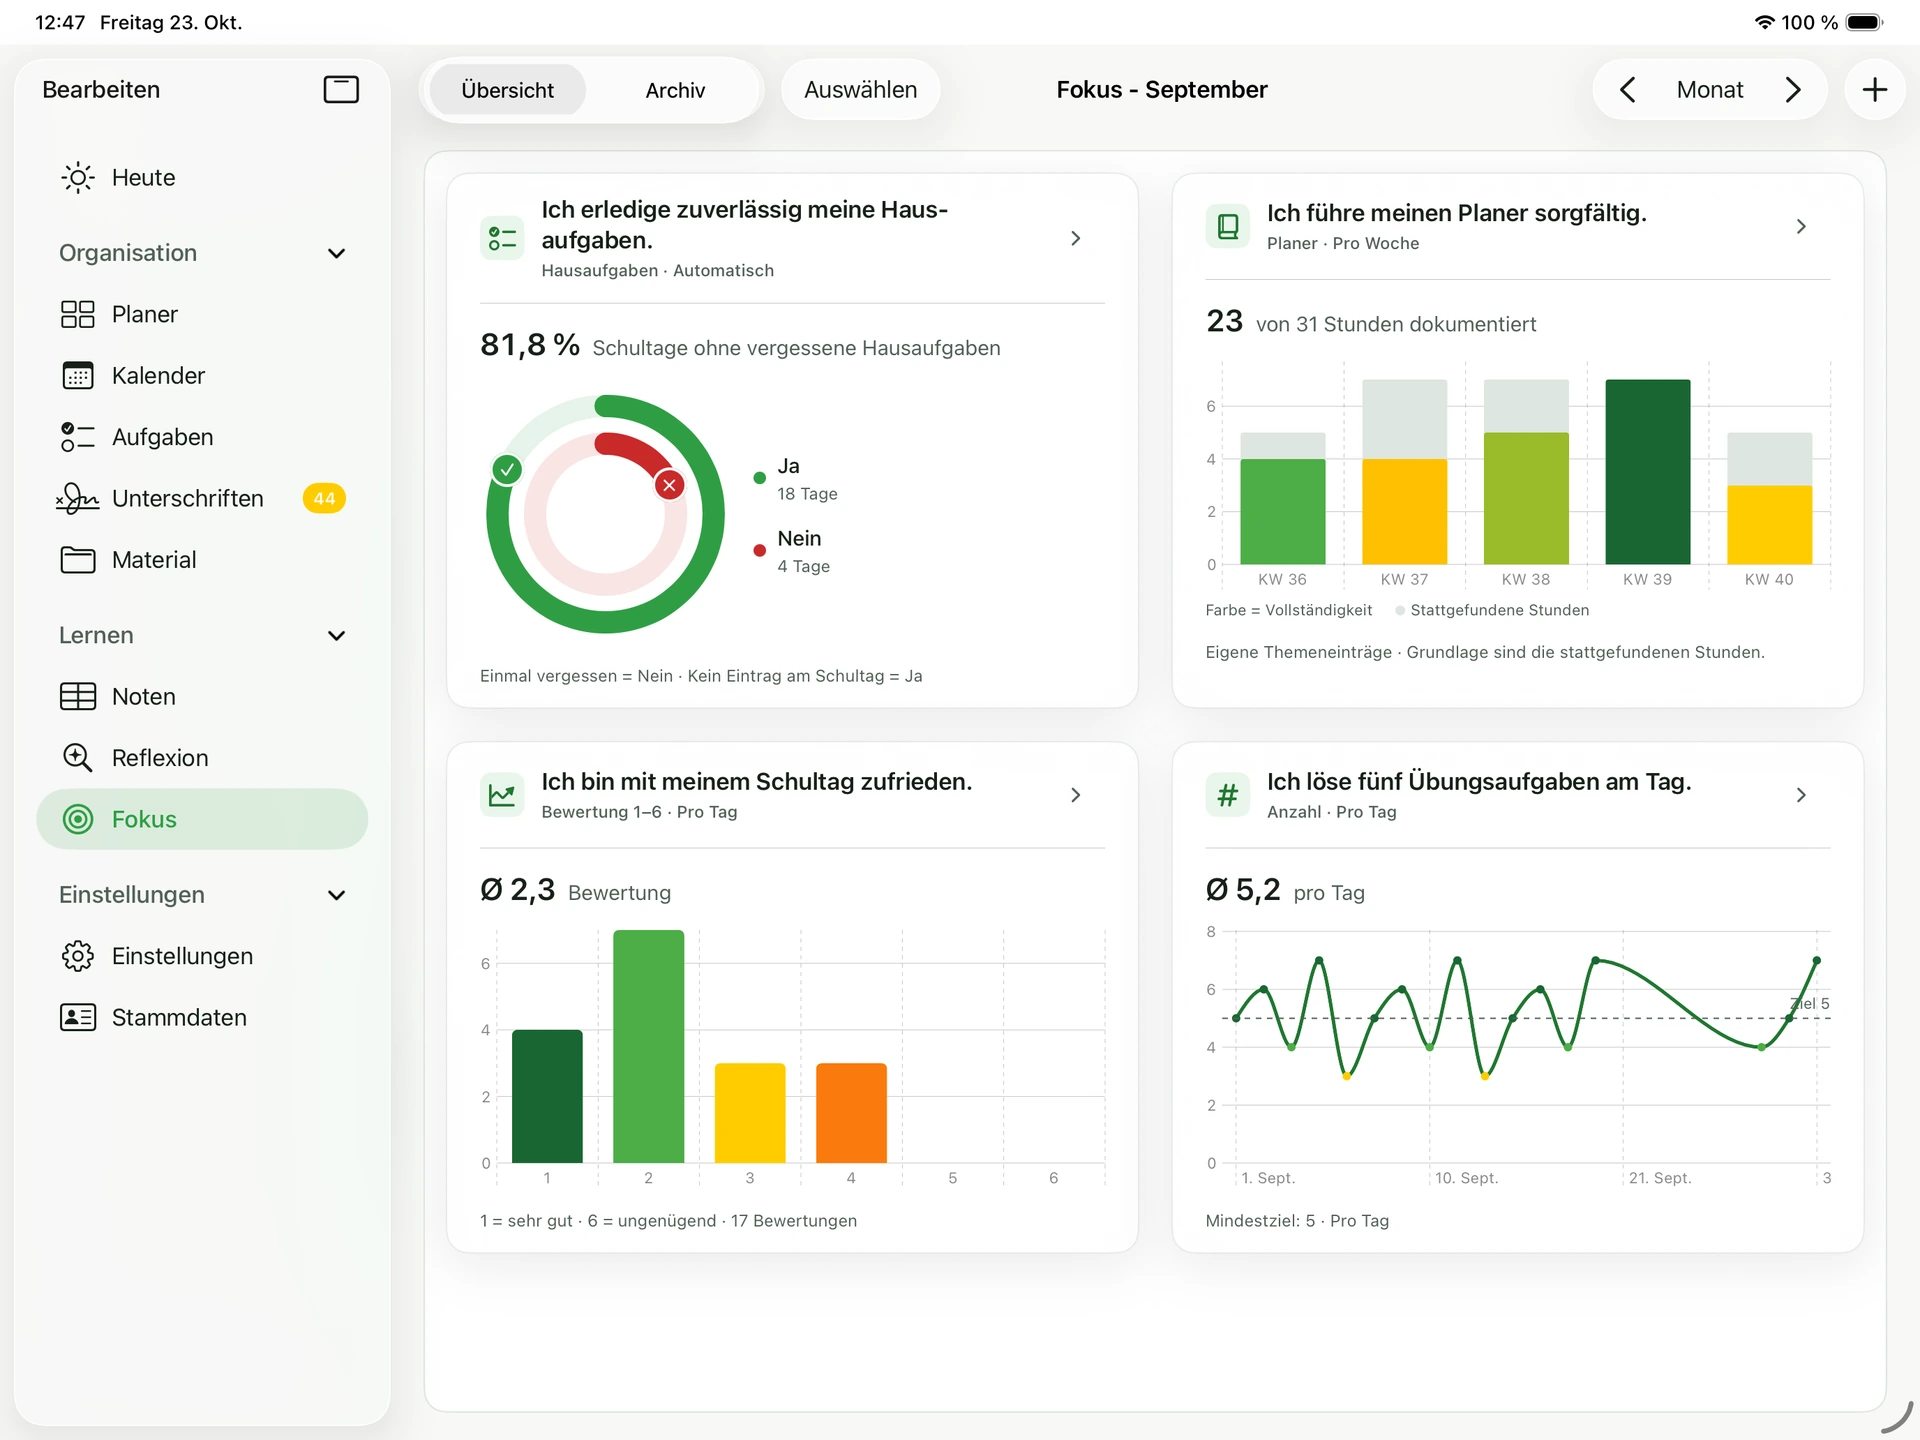
Task: Open Reflexion in the sidebar
Action: (x=202, y=758)
